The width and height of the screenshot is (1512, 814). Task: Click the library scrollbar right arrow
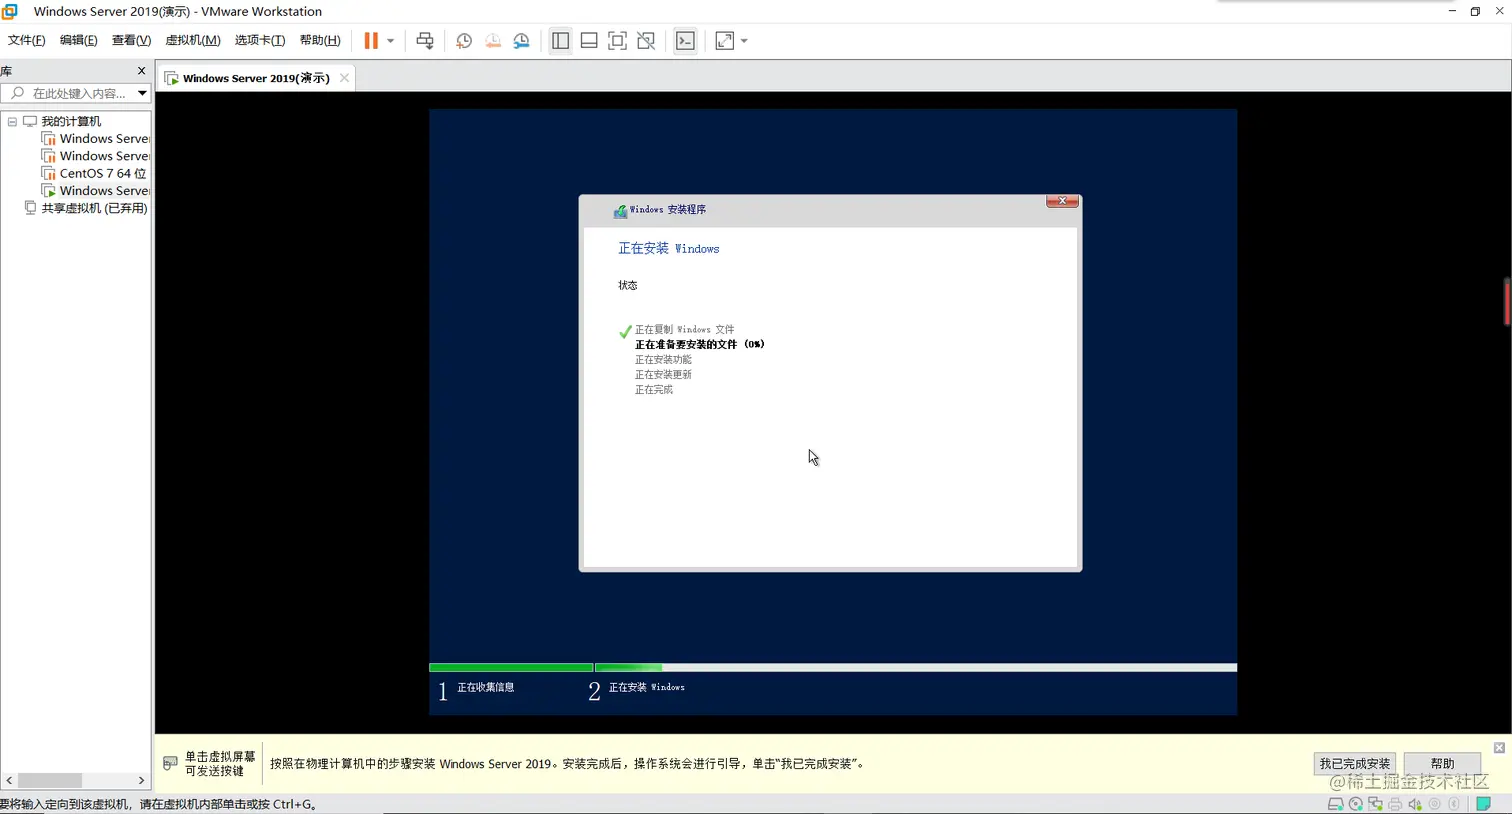tap(141, 780)
